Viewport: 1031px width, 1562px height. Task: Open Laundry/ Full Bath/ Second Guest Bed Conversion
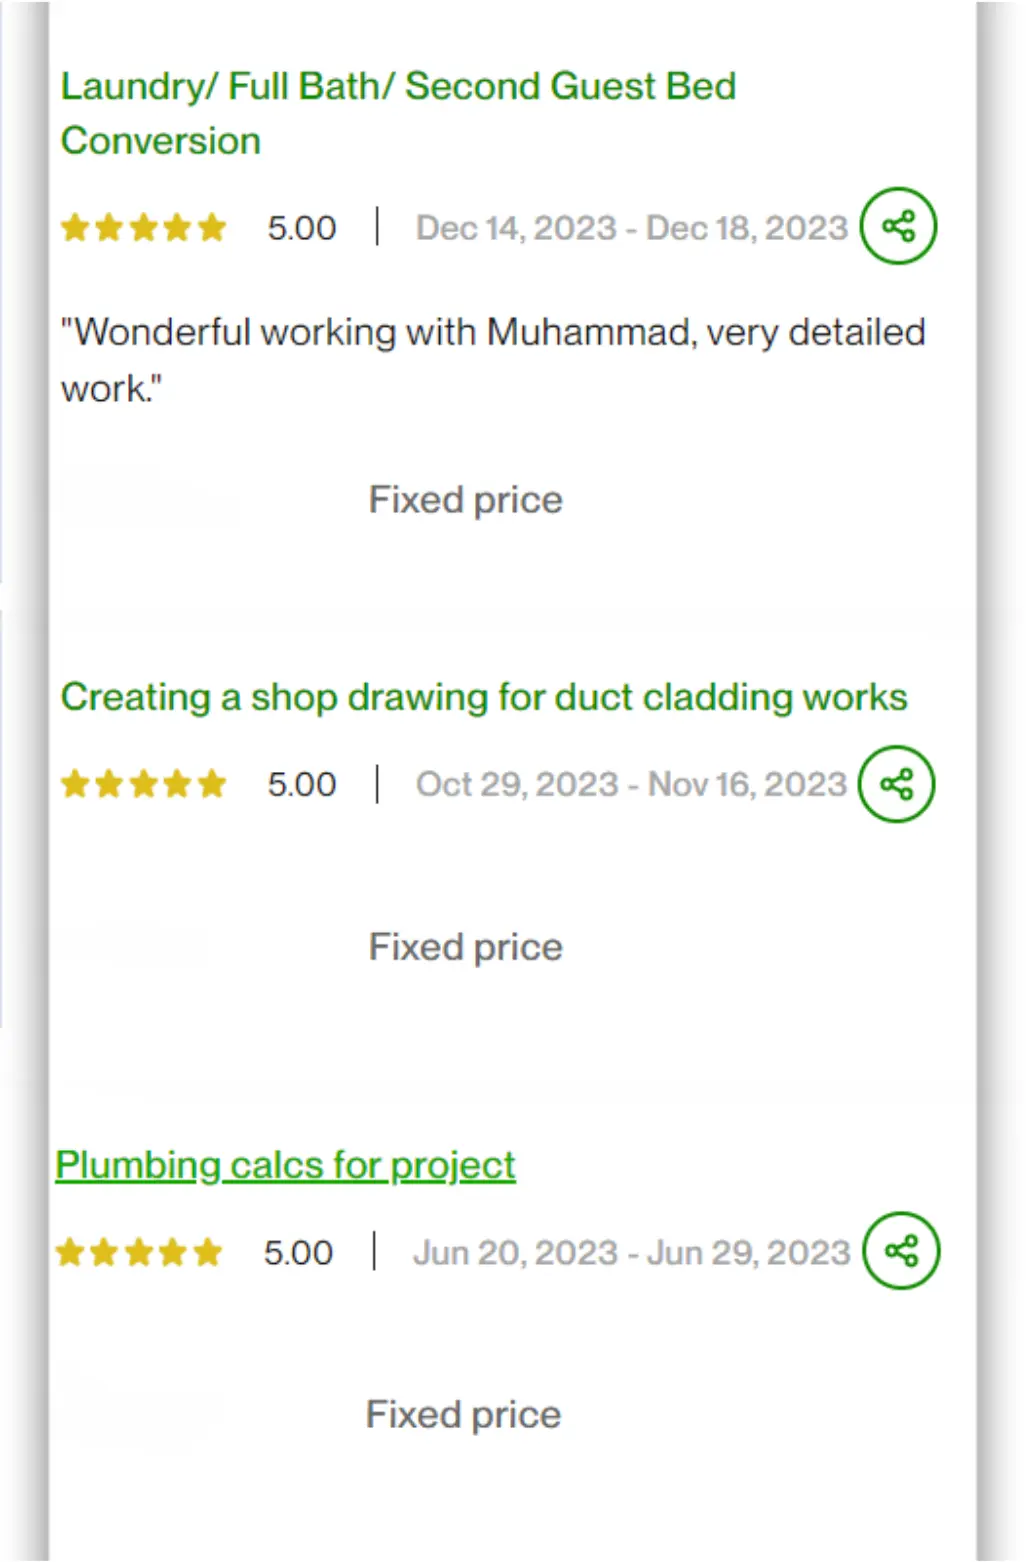[x=398, y=113]
